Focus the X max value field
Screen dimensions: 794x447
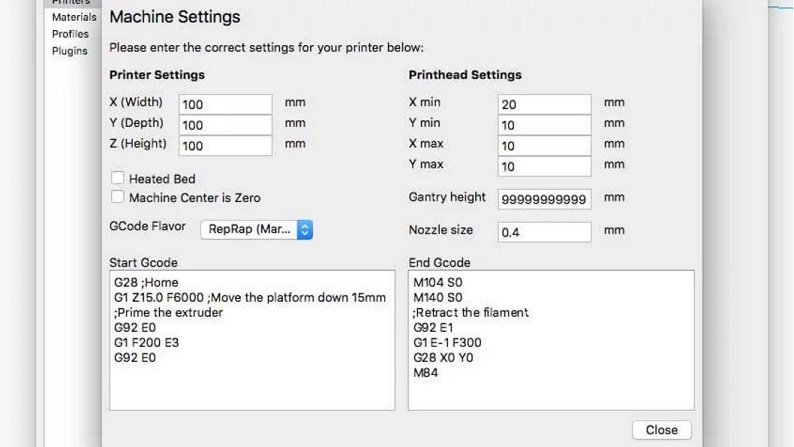[544, 146]
